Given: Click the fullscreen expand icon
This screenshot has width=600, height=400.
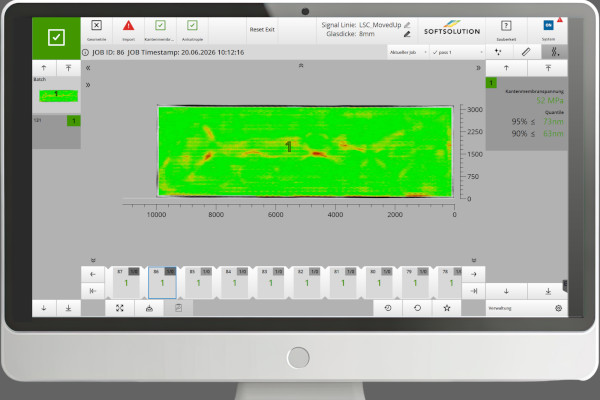Looking at the screenshot, I should [120, 308].
